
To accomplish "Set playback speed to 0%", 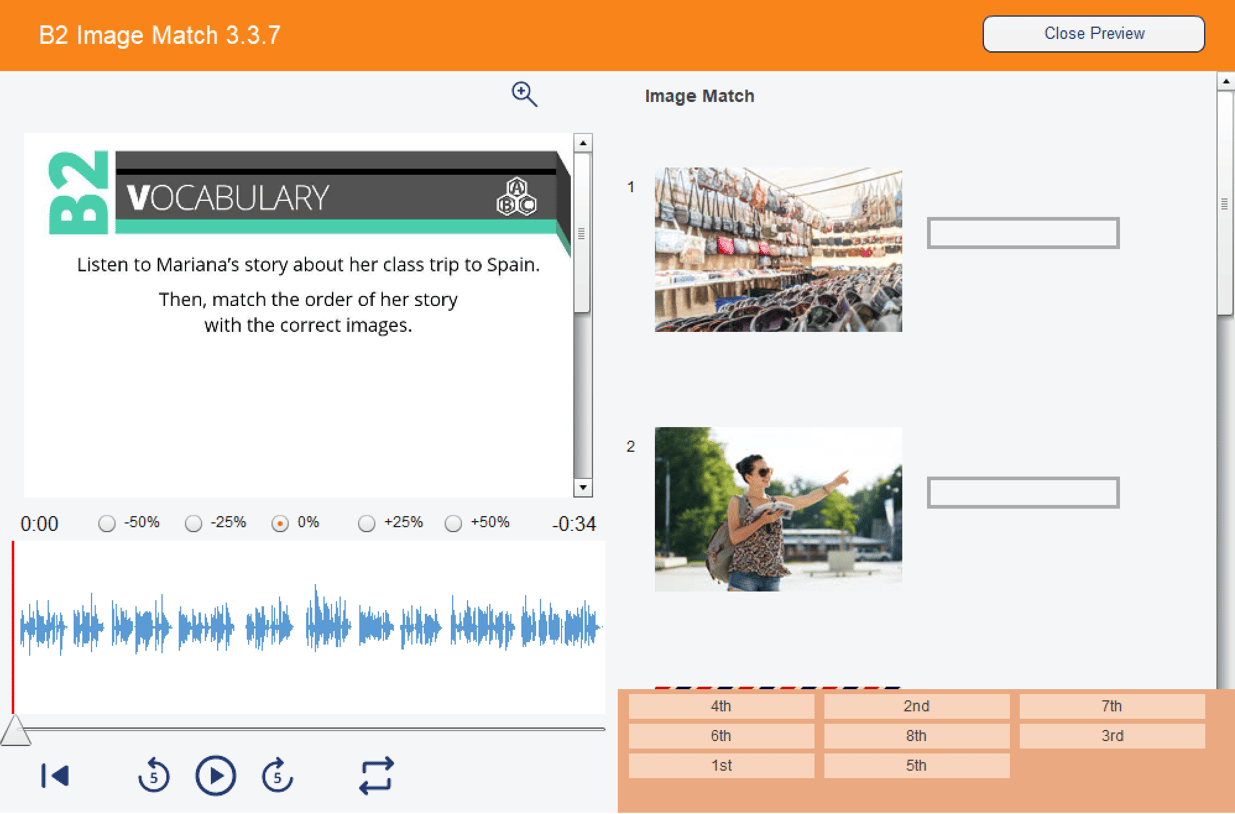I will point(280,522).
